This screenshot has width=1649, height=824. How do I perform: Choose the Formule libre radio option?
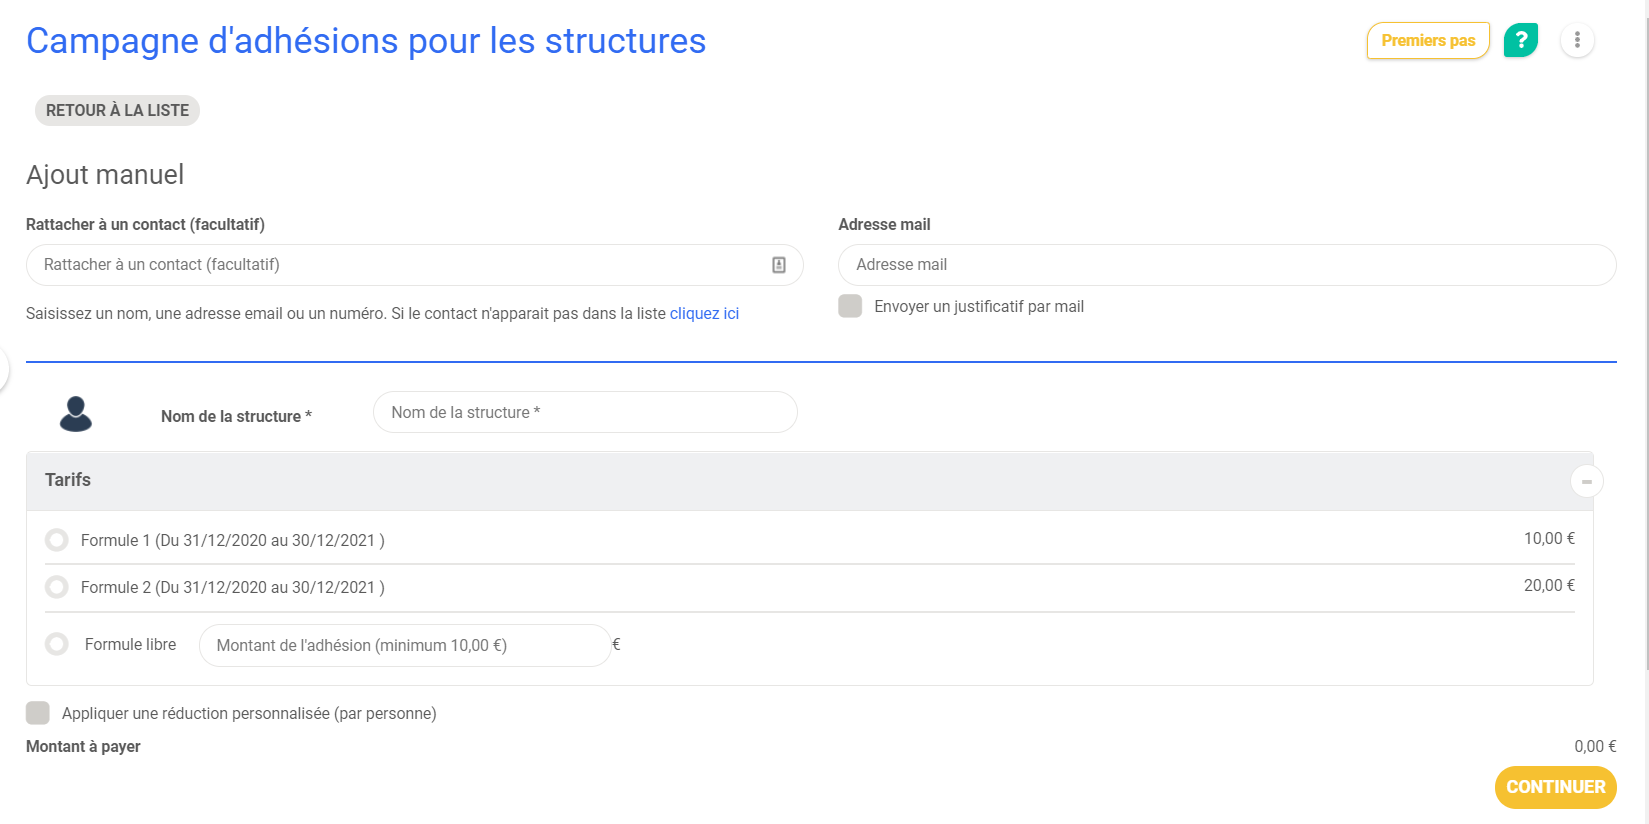(57, 644)
